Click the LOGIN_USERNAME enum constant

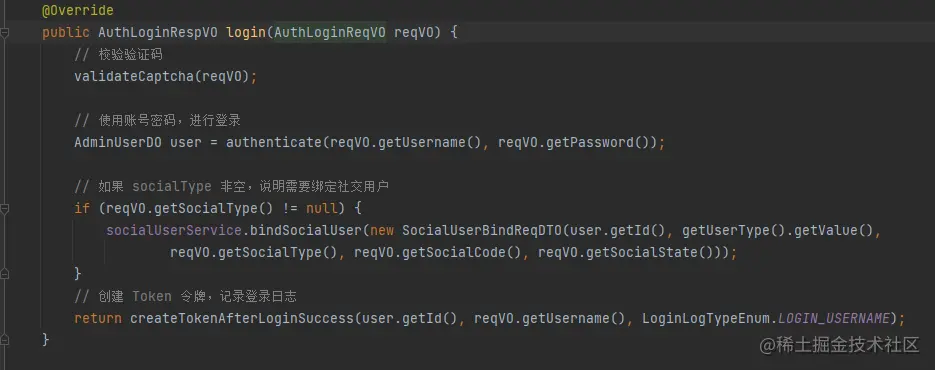click(x=834, y=318)
